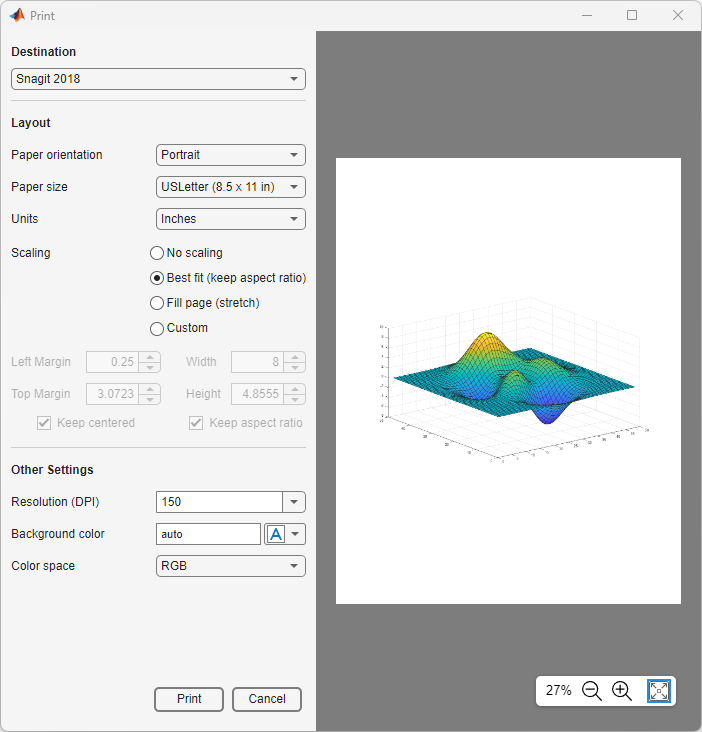The width and height of the screenshot is (702, 732).
Task: Click the fit-to-window preview icon
Action: pyautogui.click(x=659, y=691)
